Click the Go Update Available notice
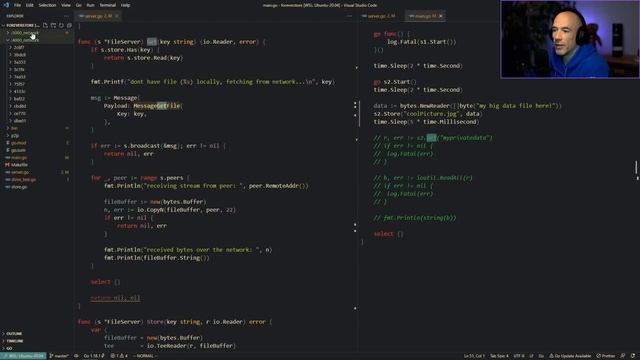 pos(570,356)
